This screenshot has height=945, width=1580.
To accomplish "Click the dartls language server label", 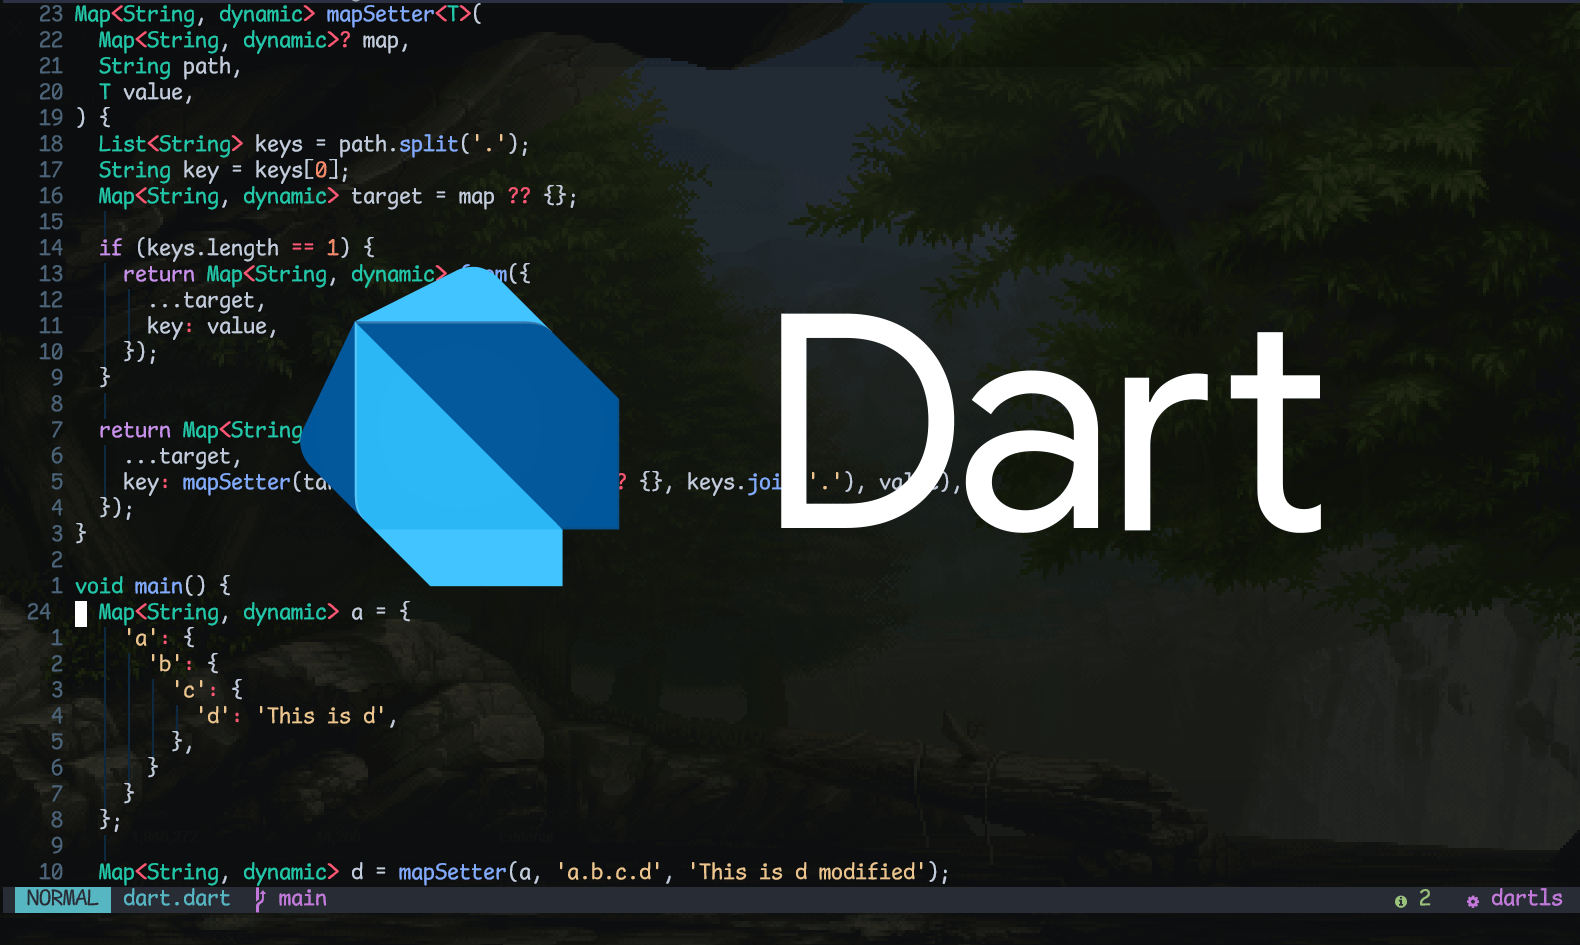I will tap(1526, 899).
